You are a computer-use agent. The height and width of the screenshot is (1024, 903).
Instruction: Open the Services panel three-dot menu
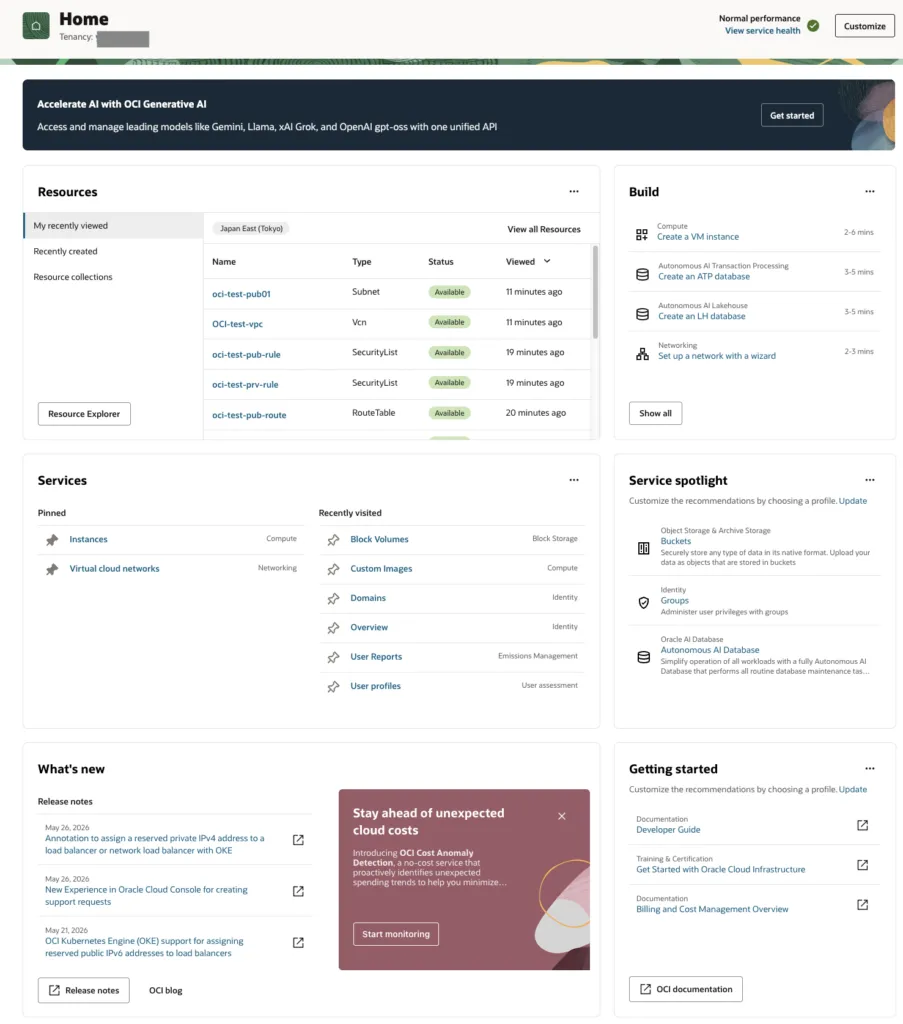pos(574,480)
